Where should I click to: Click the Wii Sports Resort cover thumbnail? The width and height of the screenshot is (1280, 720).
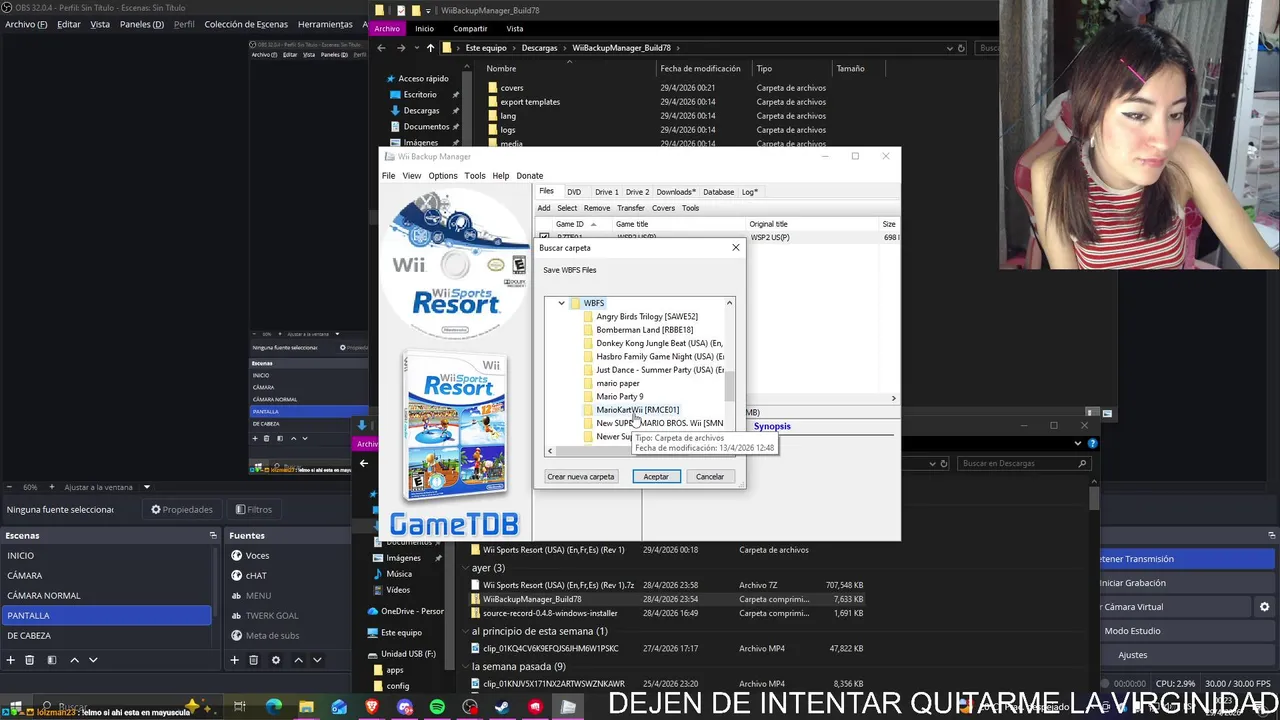coord(455,428)
